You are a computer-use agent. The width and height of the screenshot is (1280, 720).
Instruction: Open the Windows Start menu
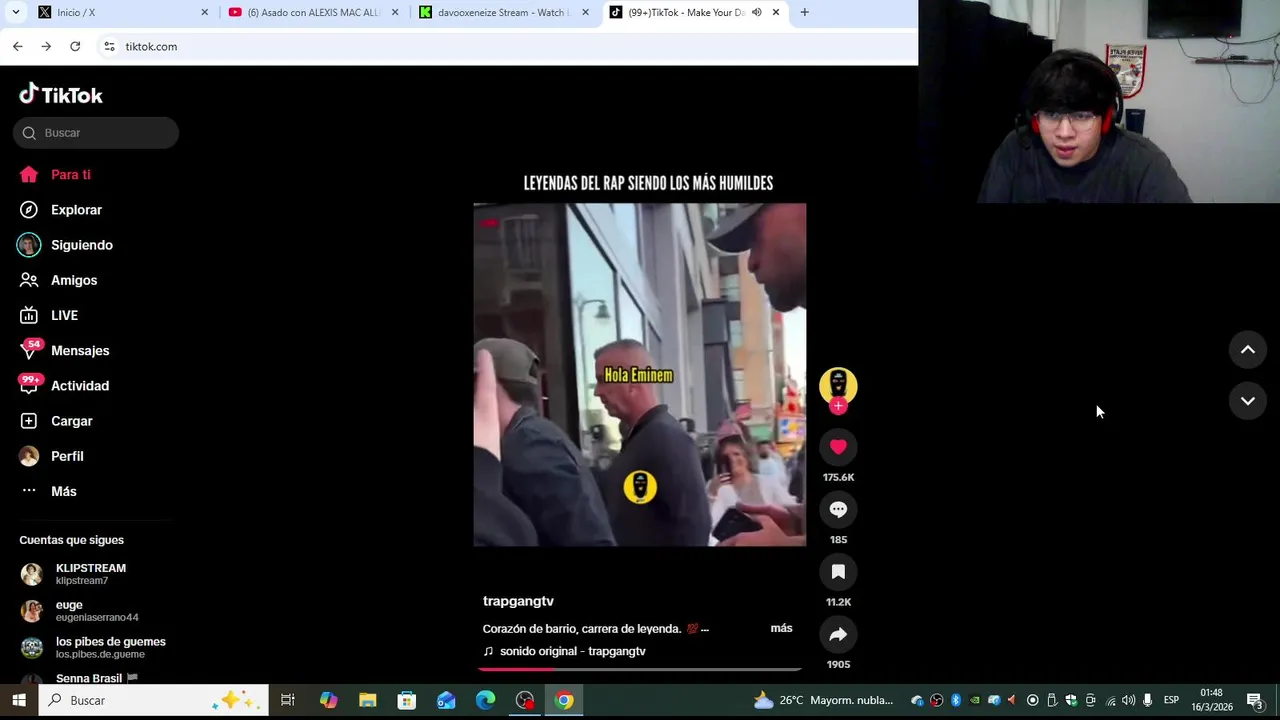[19, 700]
